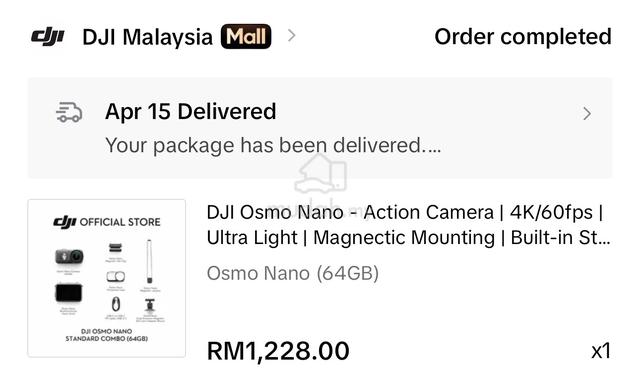Click the DJI logo beside the store name

pyautogui.click(x=48, y=37)
